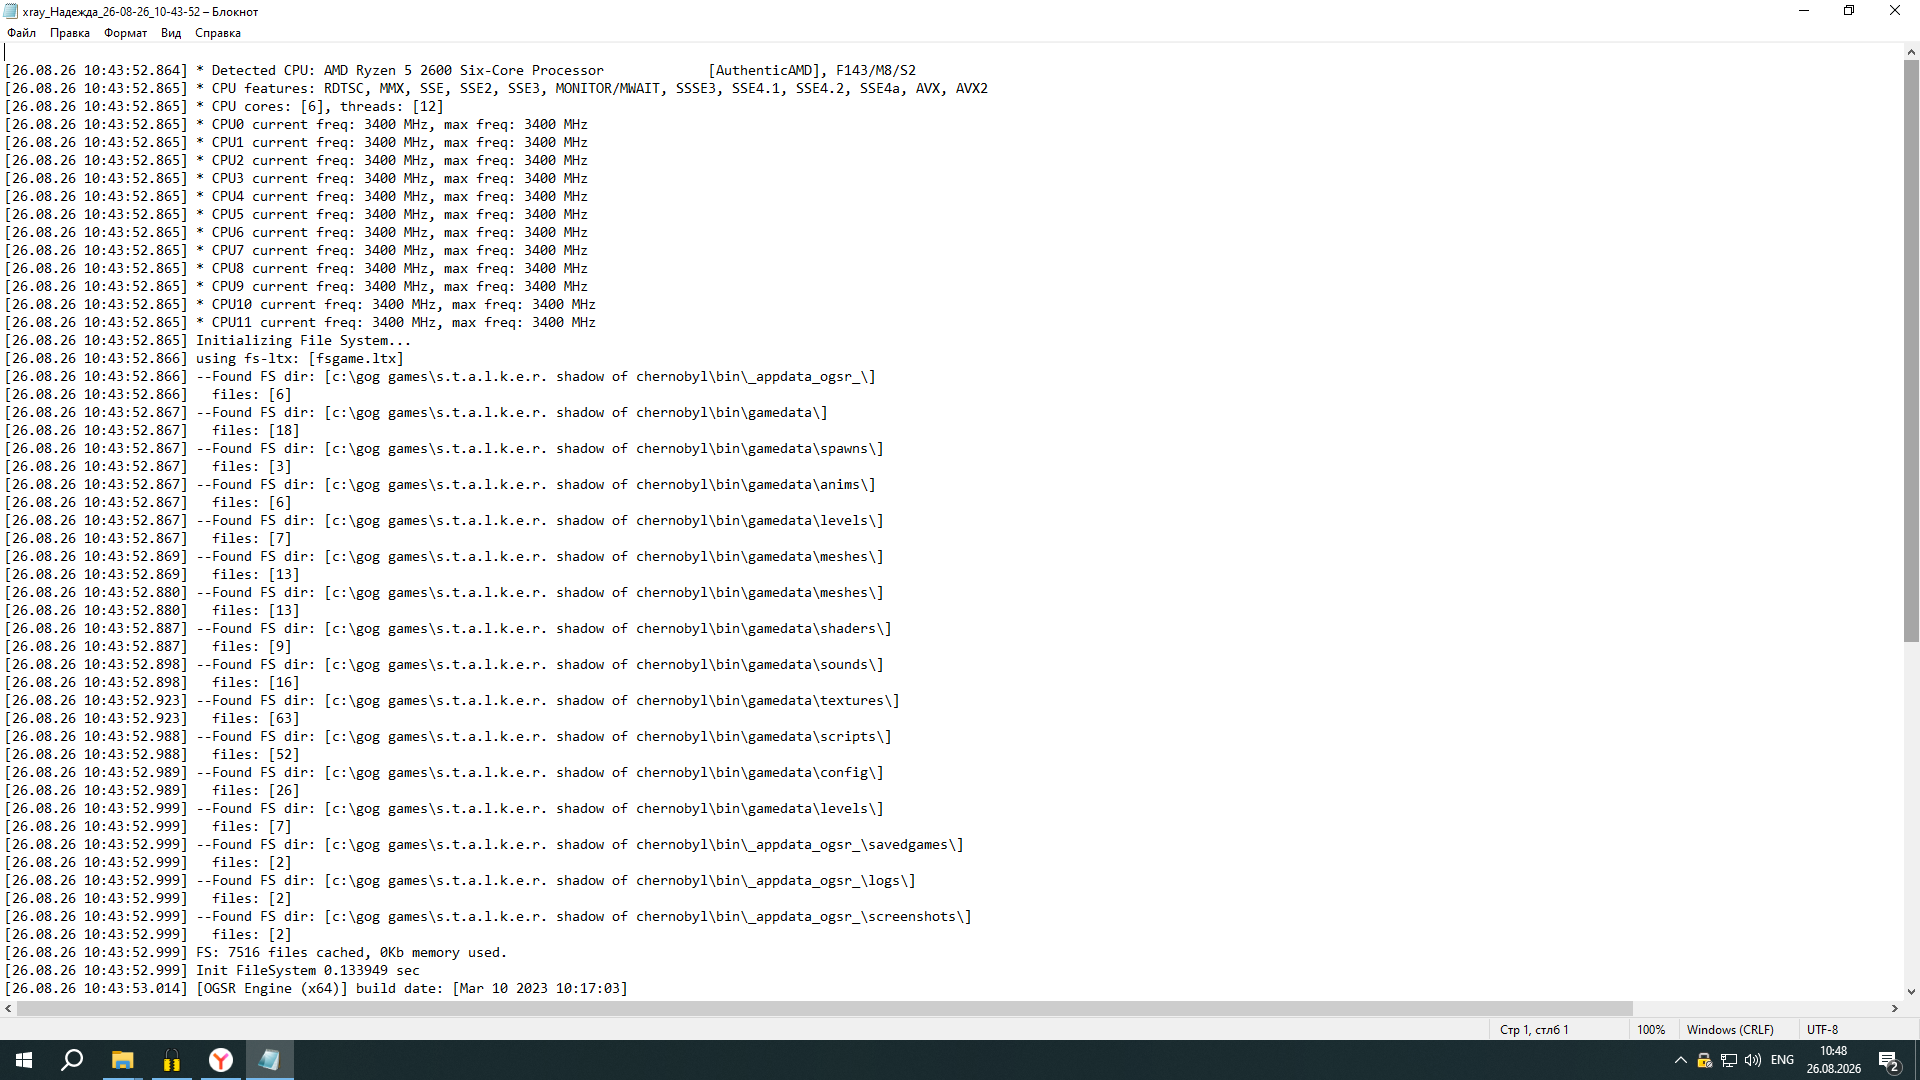Place cursor in the CPU features line
Screen dimensions: 1920x1080
(x=496, y=89)
